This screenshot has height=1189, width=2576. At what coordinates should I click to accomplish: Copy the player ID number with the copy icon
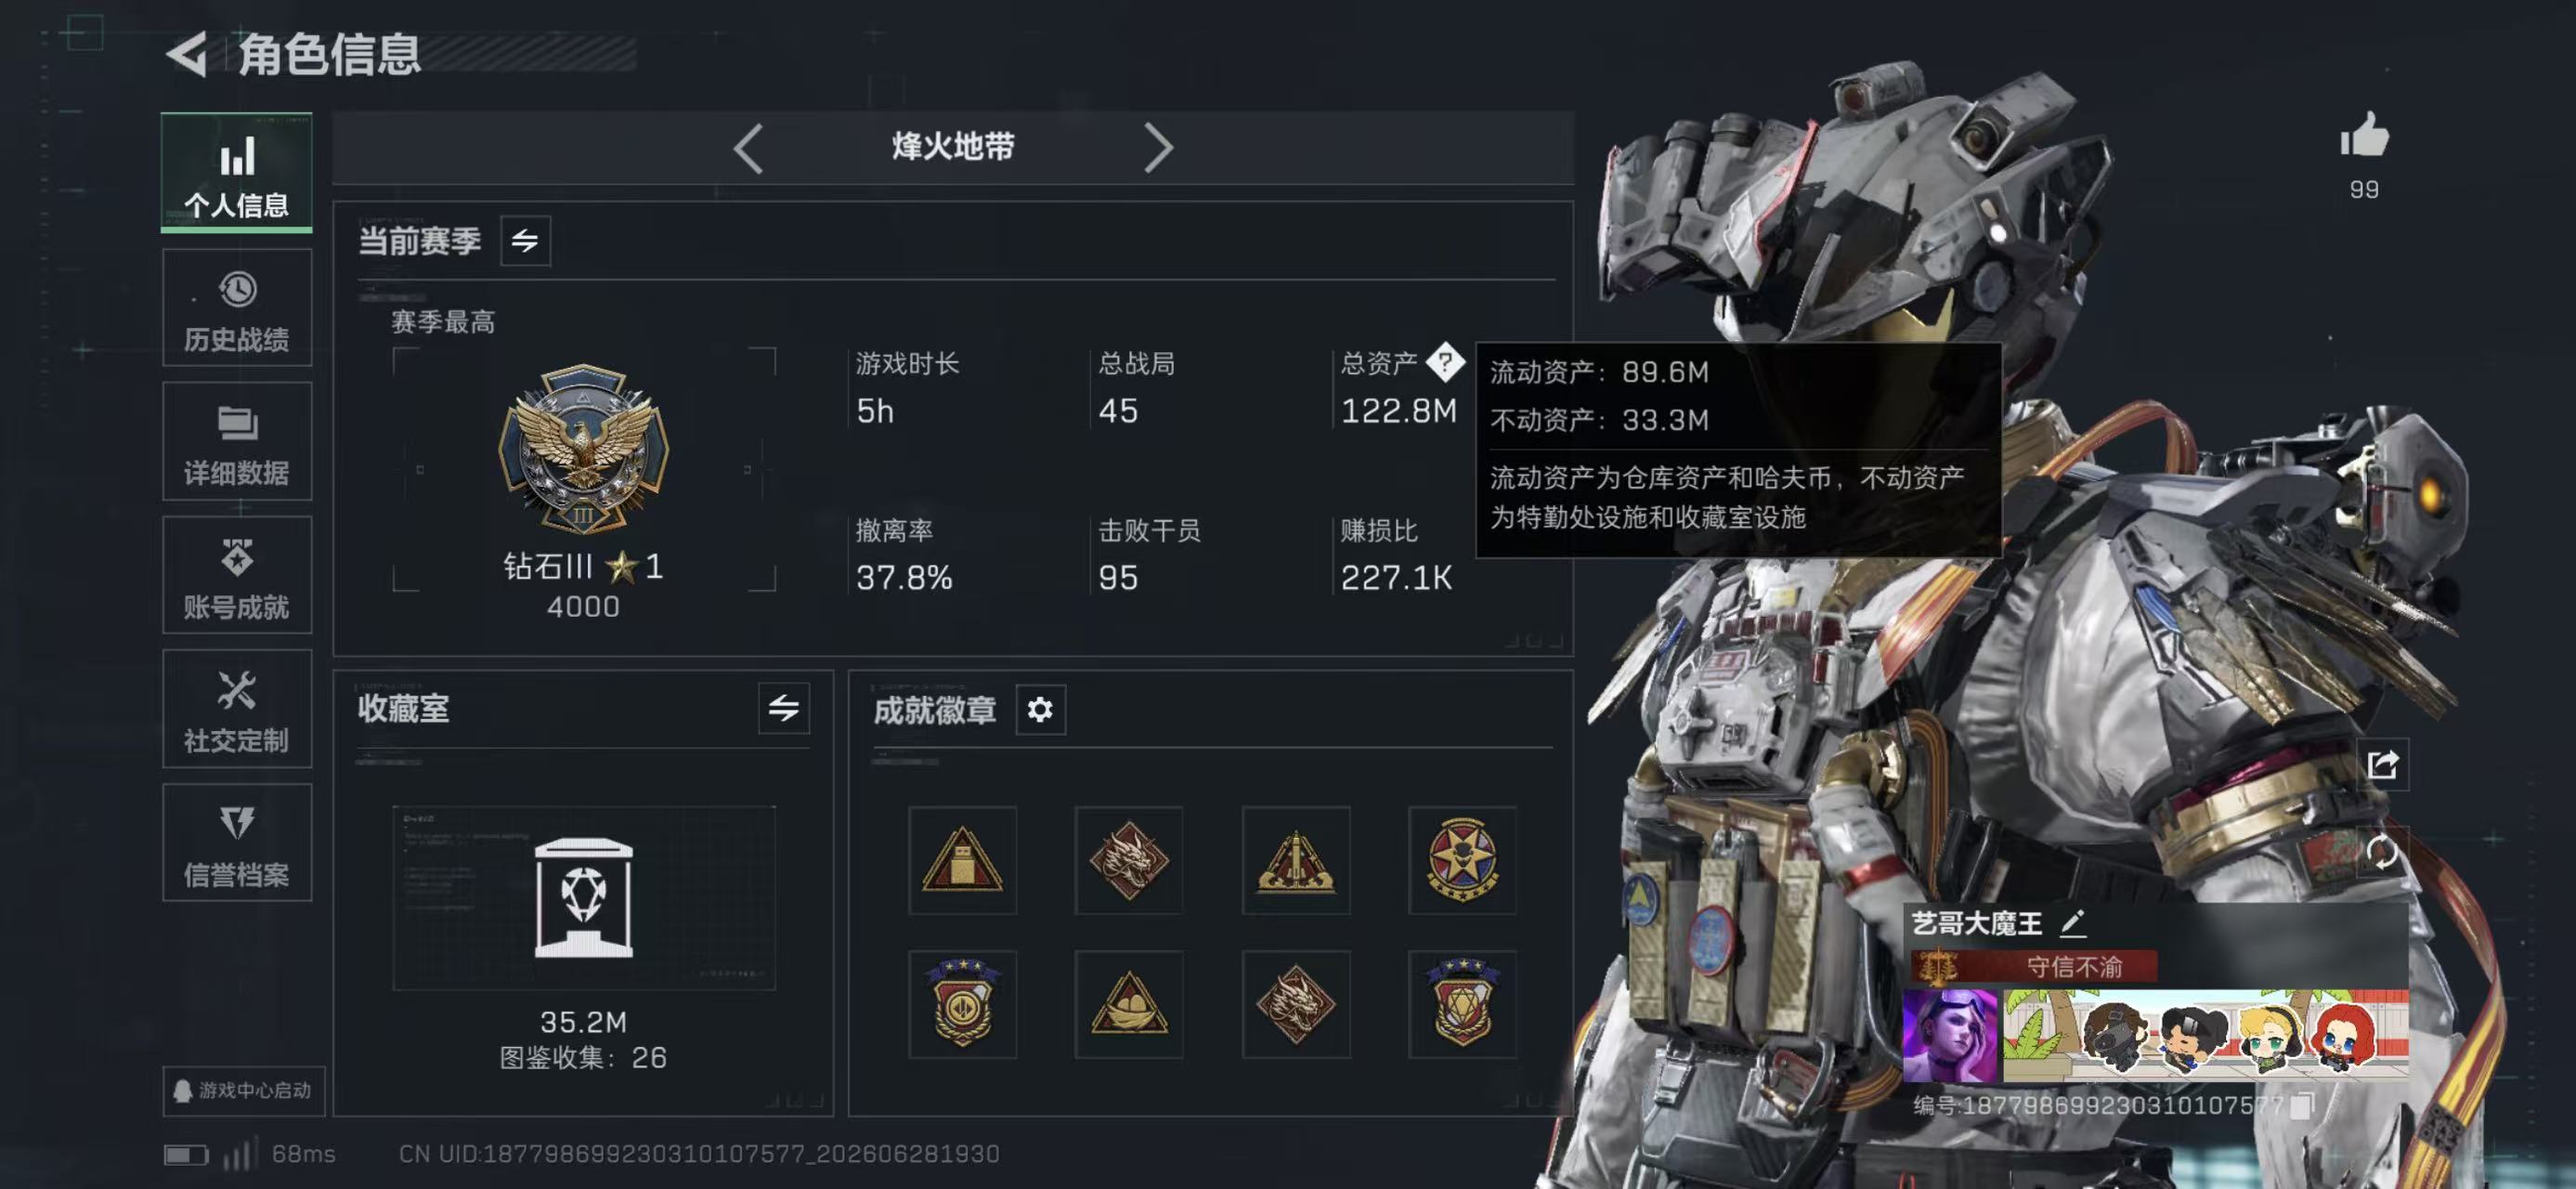[2302, 1105]
